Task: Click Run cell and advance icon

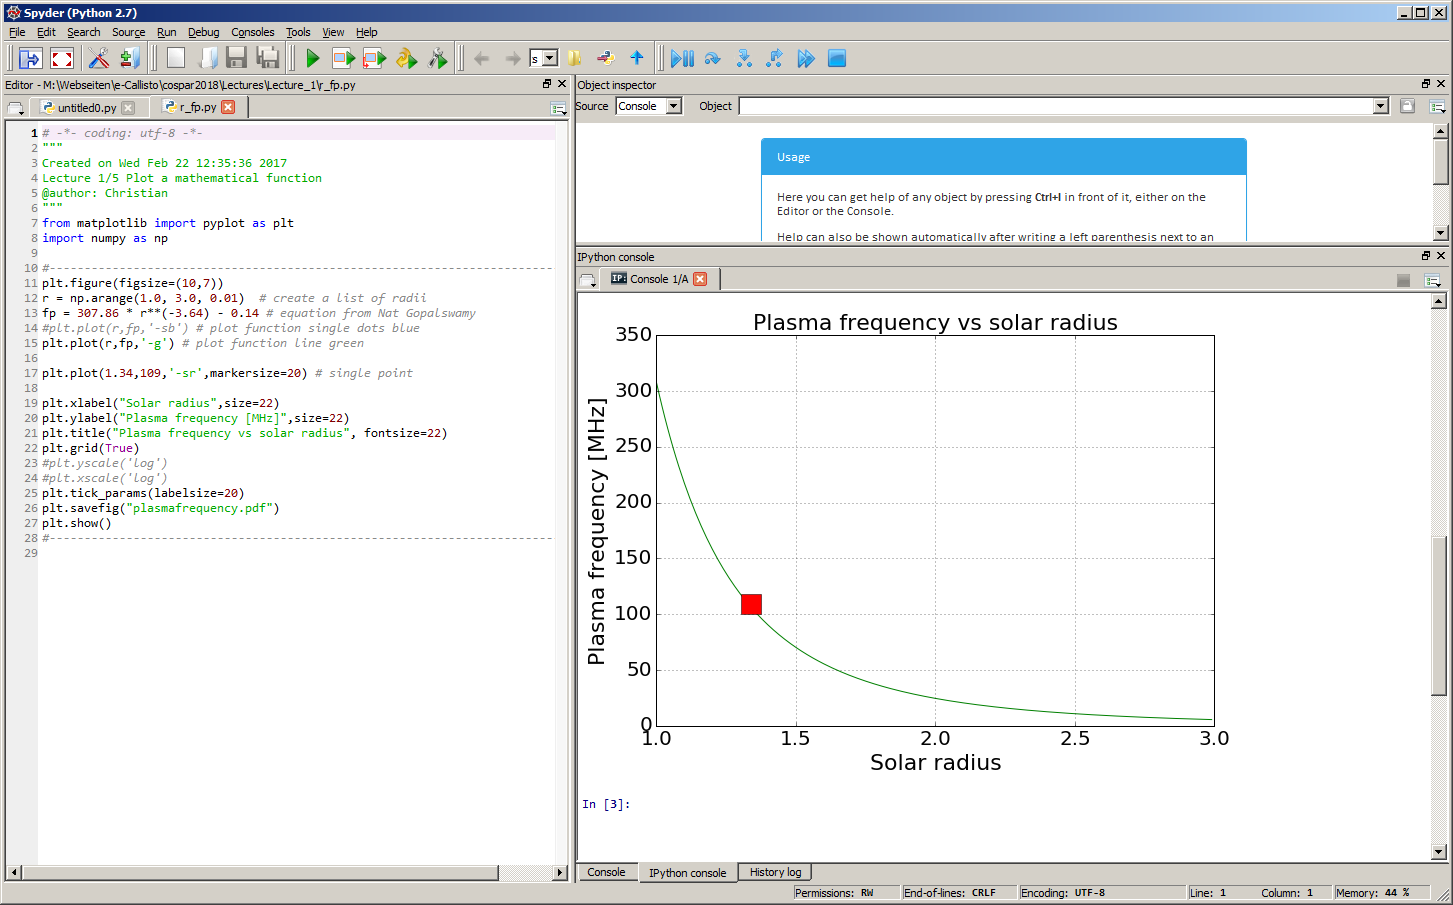Action: tap(374, 59)
